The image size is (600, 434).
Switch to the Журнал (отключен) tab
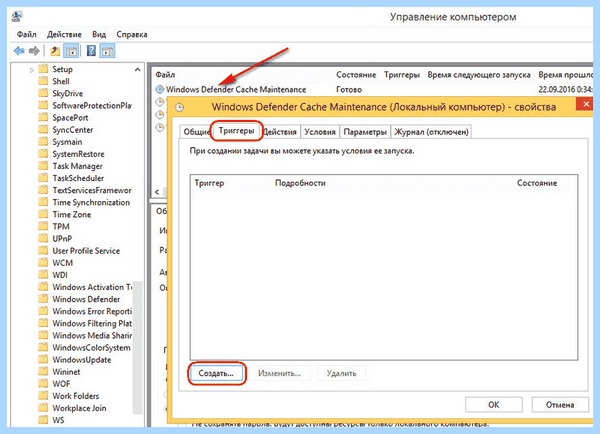431,132
